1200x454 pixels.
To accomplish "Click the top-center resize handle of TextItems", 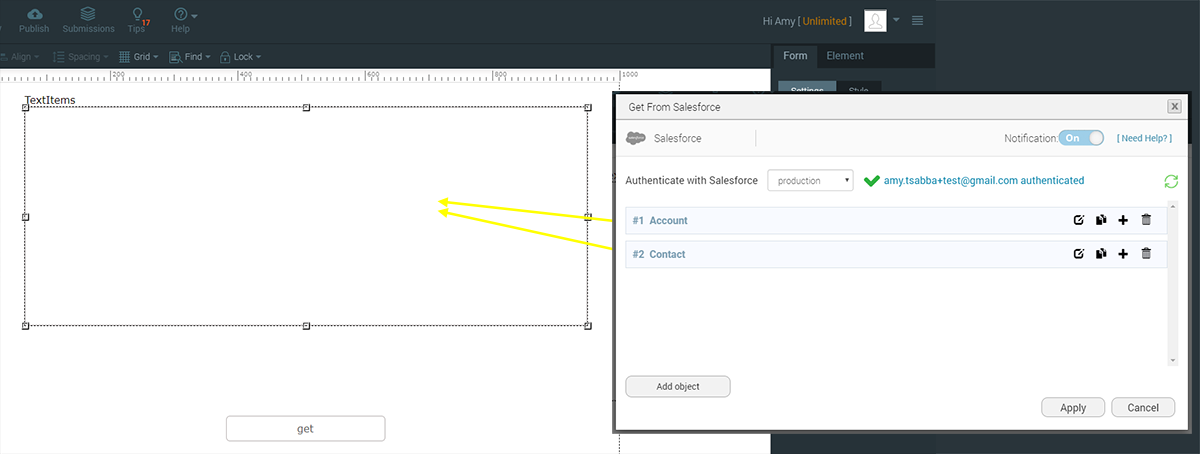I will (x=306, y=107).
